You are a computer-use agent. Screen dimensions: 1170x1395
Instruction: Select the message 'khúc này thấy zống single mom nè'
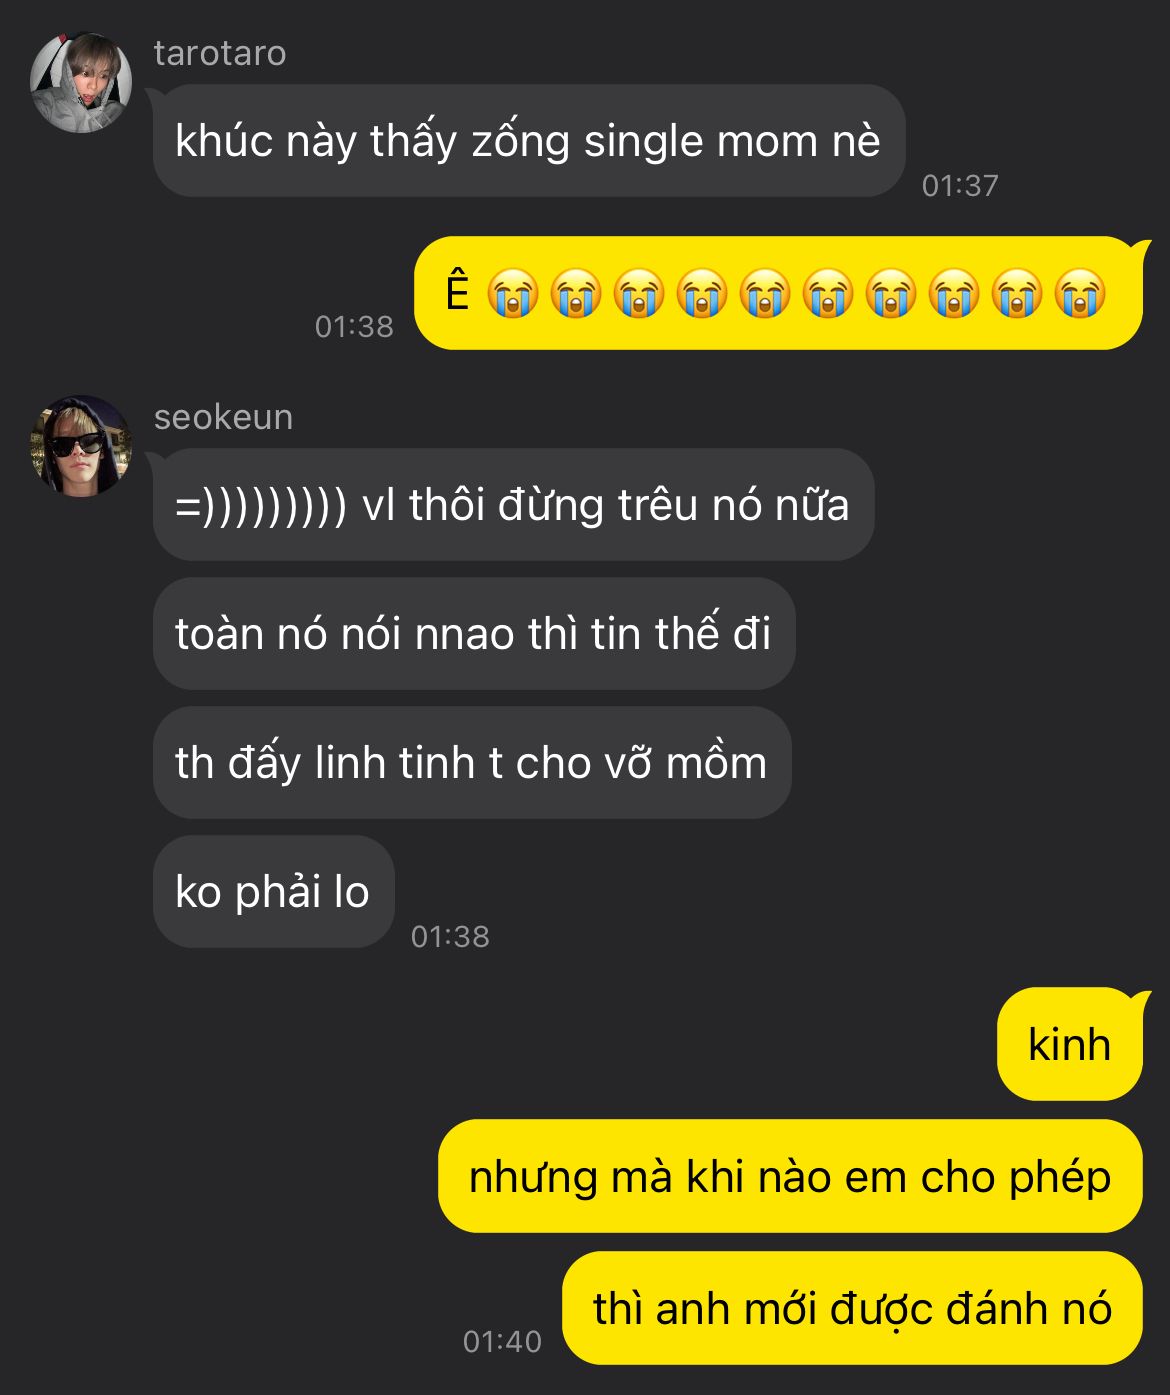click(x=529, y=141)
